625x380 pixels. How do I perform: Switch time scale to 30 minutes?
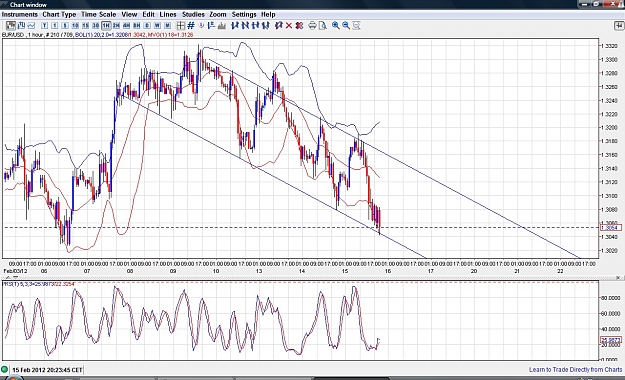pyautogui.click(x=96, y=26)
